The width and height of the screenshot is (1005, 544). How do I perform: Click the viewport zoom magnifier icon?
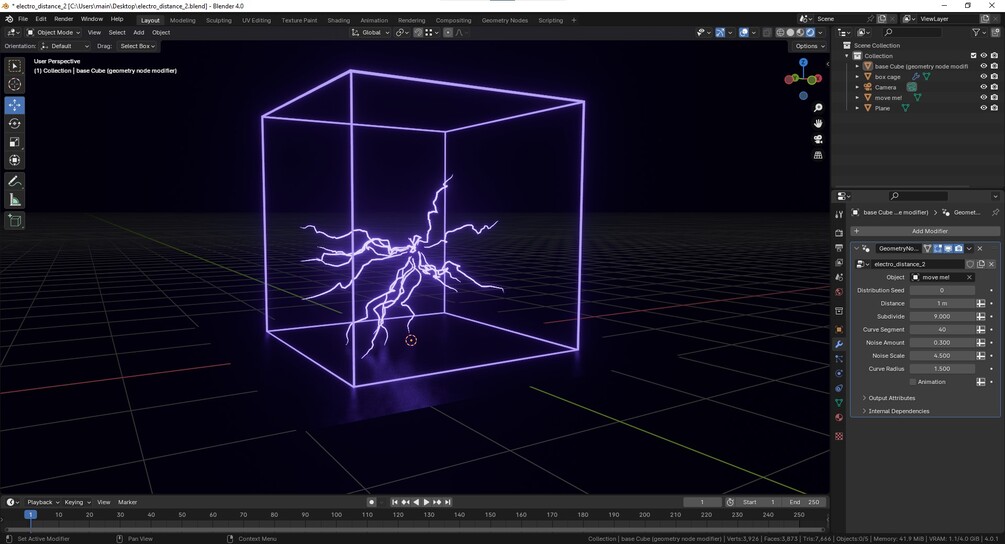pos(818,108)
